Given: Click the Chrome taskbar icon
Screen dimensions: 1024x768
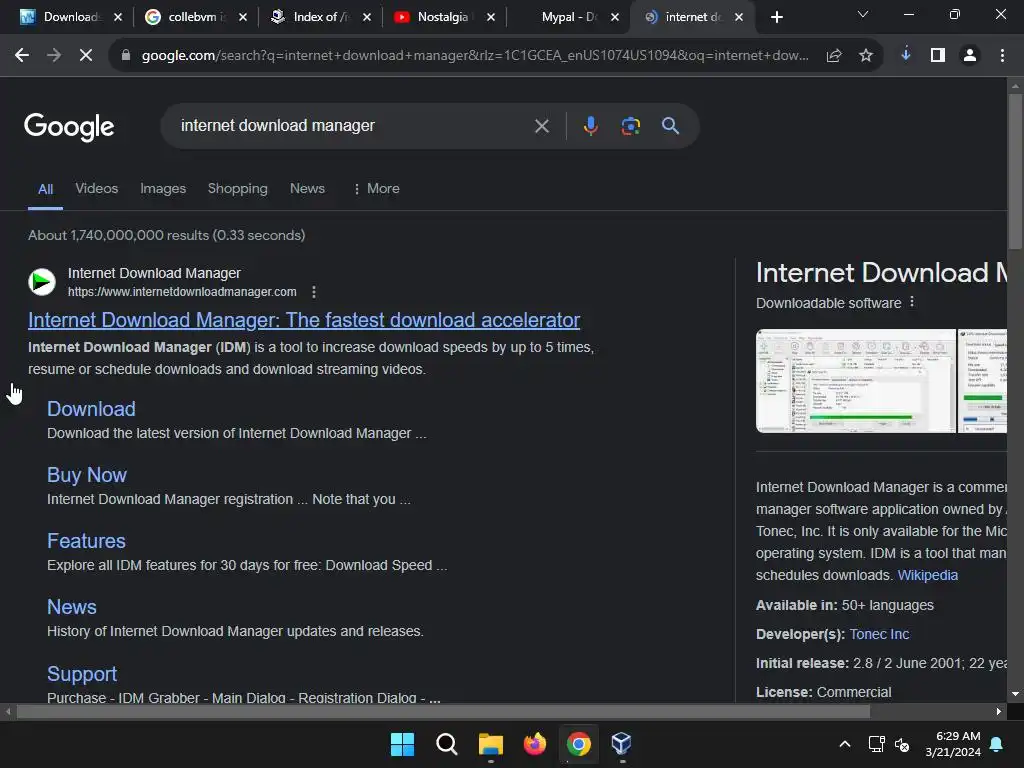Looking at the screenshot, I should click(x=579, y=744).
